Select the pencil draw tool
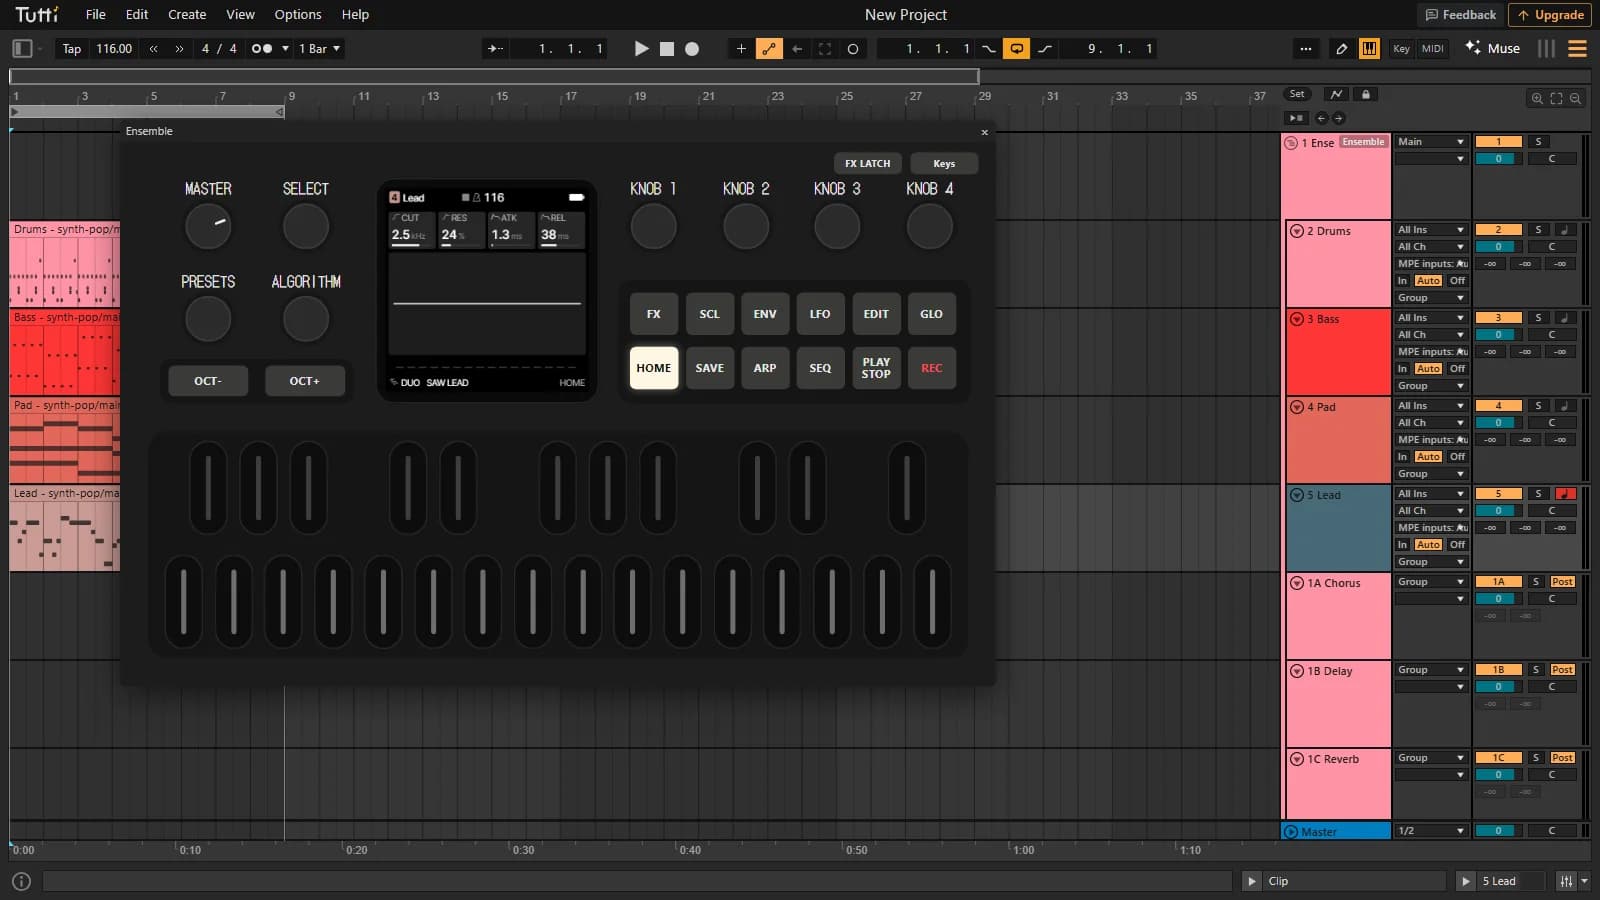The height and width of the screenshot is (900, 1600). coord(1341,48)
